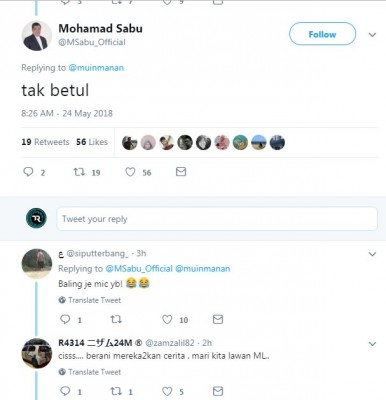The image size is (386, 400).
Task: Retweet the @zamzalil82 tweet
Action: 116,391
